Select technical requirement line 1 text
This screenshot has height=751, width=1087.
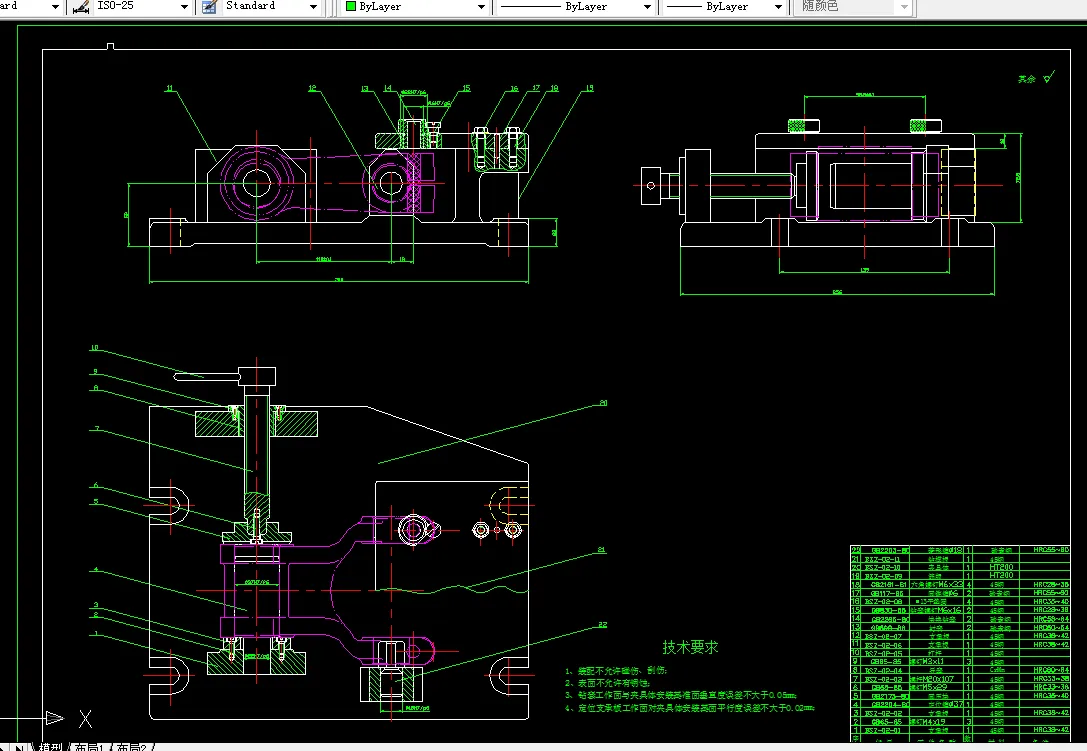(616, 671)
